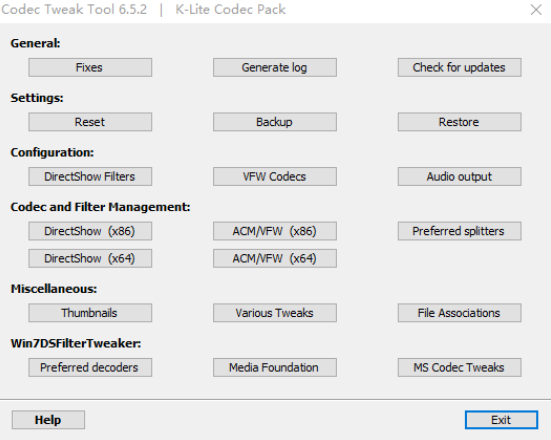Screen dimensions: 551x440
Task: Open ACM/VFW (x64) management
Action: (275, 258)
